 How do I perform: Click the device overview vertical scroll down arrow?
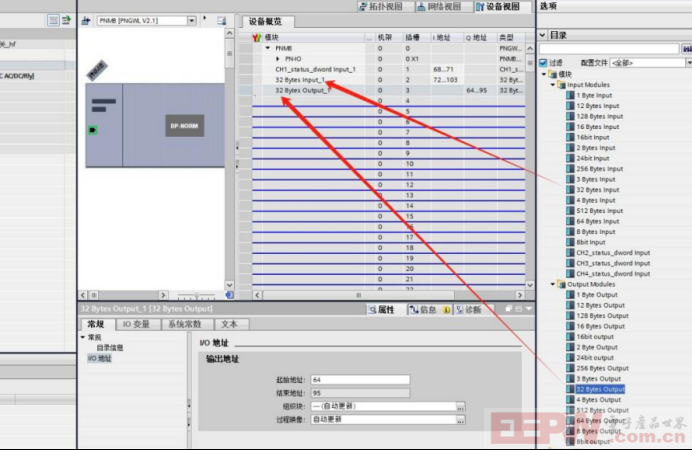click(530, 285)
